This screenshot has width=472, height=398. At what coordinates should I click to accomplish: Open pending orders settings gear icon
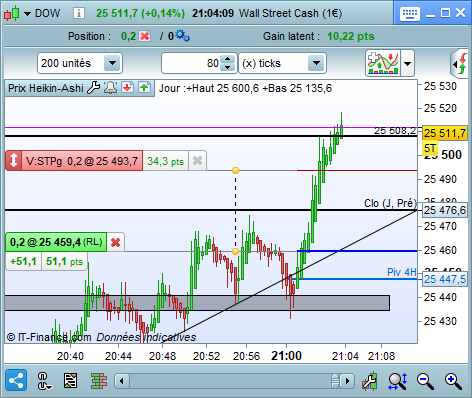tap(182, 35)
